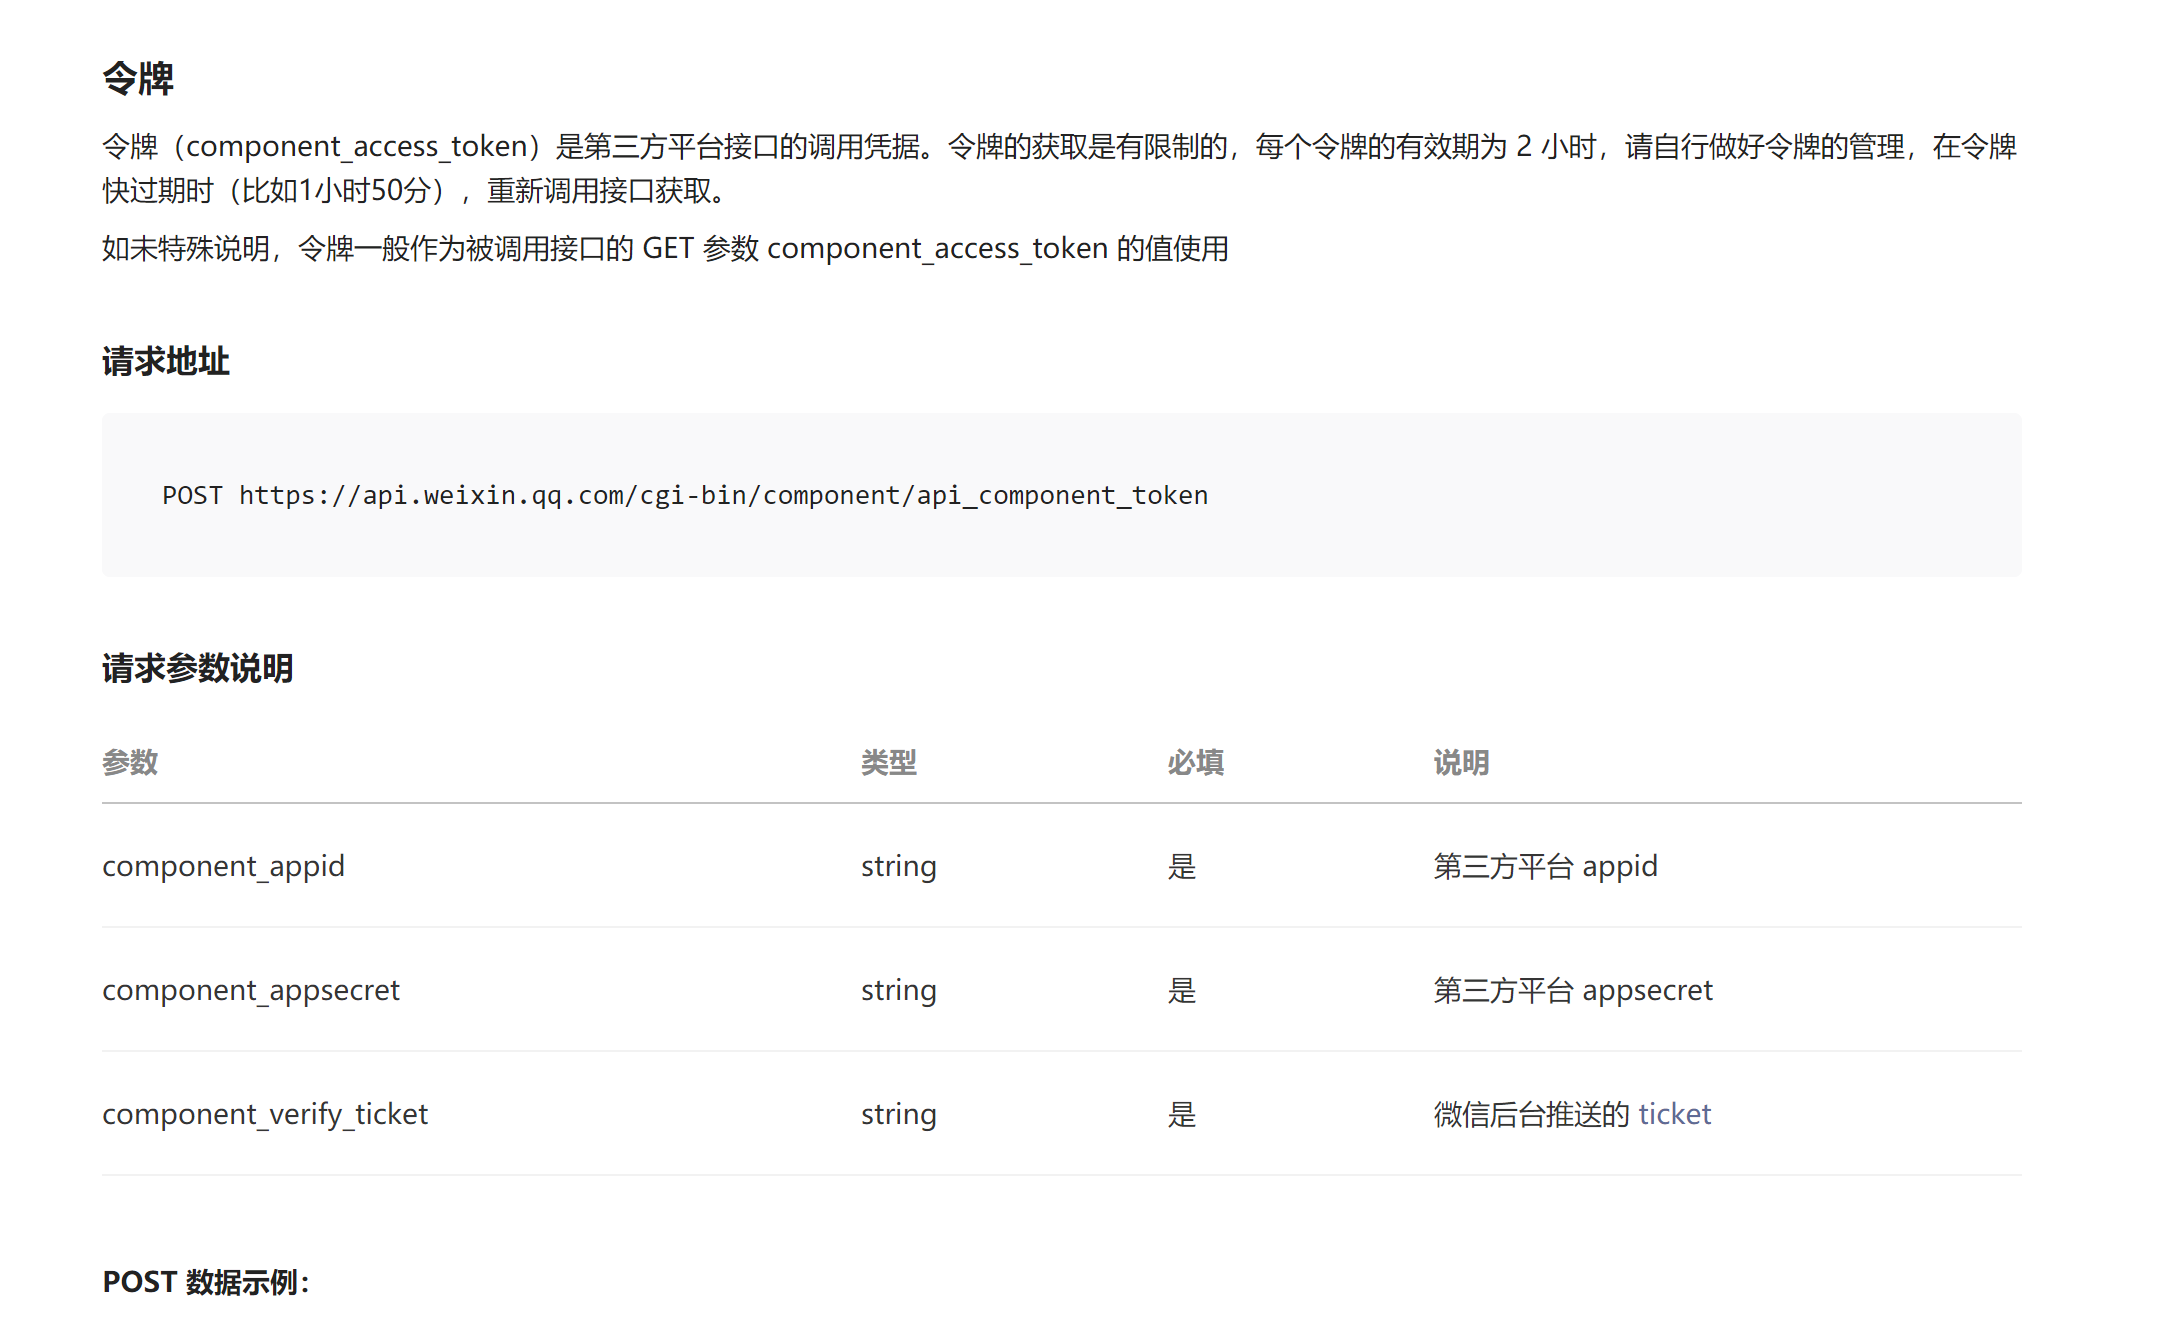
Task: Click the paragraph about GET 参数 usage
Action: [665, 248]
